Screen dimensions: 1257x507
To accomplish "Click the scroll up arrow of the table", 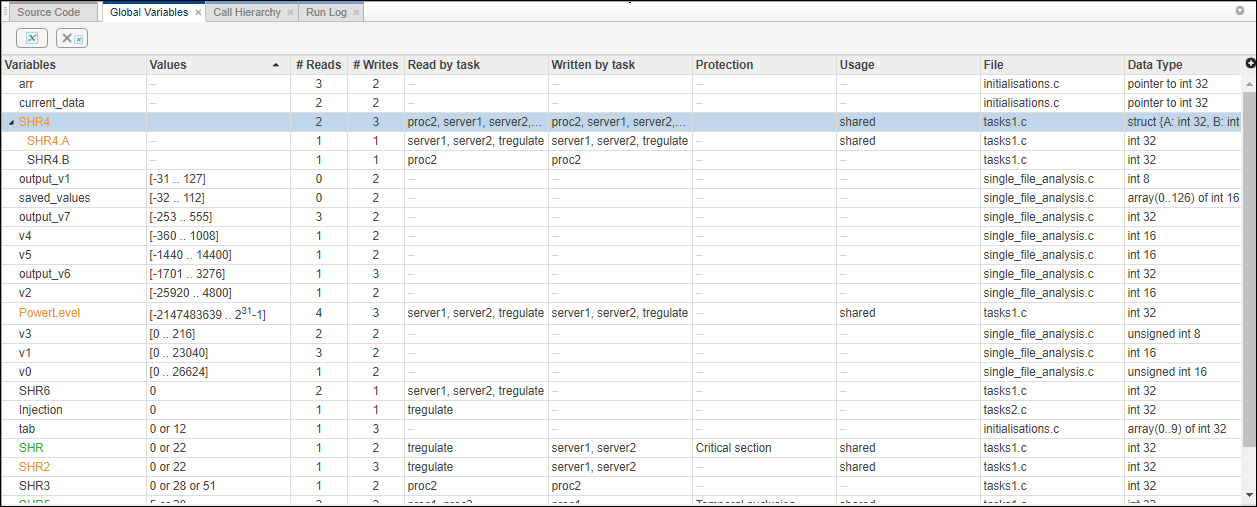I will point(1249,82).
